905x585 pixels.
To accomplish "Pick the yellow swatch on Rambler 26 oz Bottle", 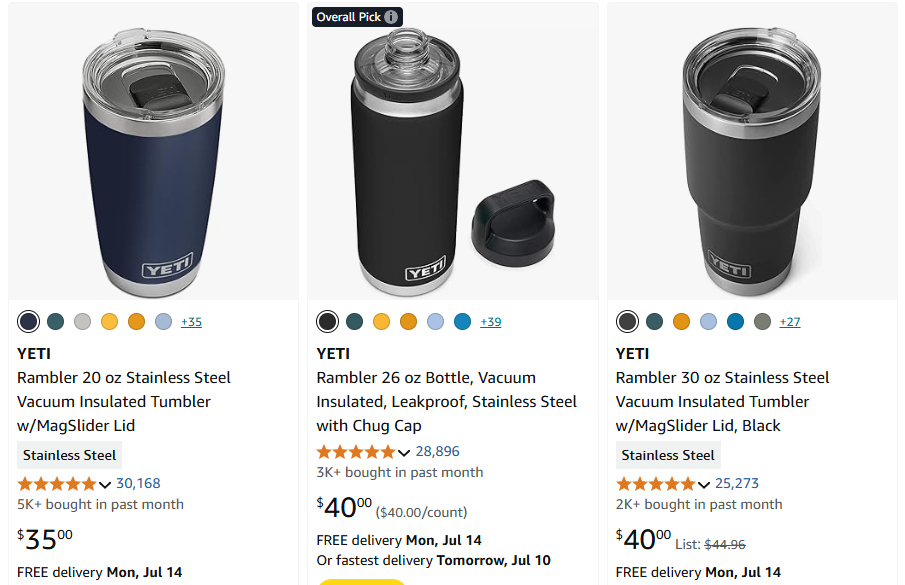I will (x=381, y=321).
